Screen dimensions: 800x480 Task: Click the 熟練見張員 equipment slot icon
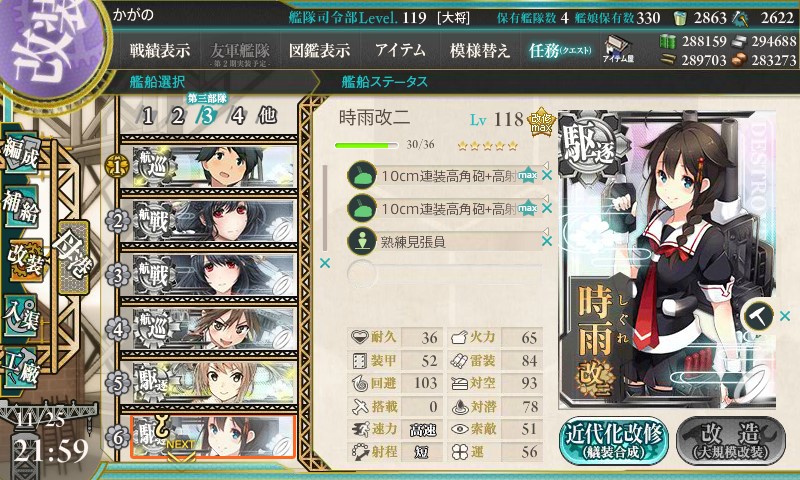[362, 241]
